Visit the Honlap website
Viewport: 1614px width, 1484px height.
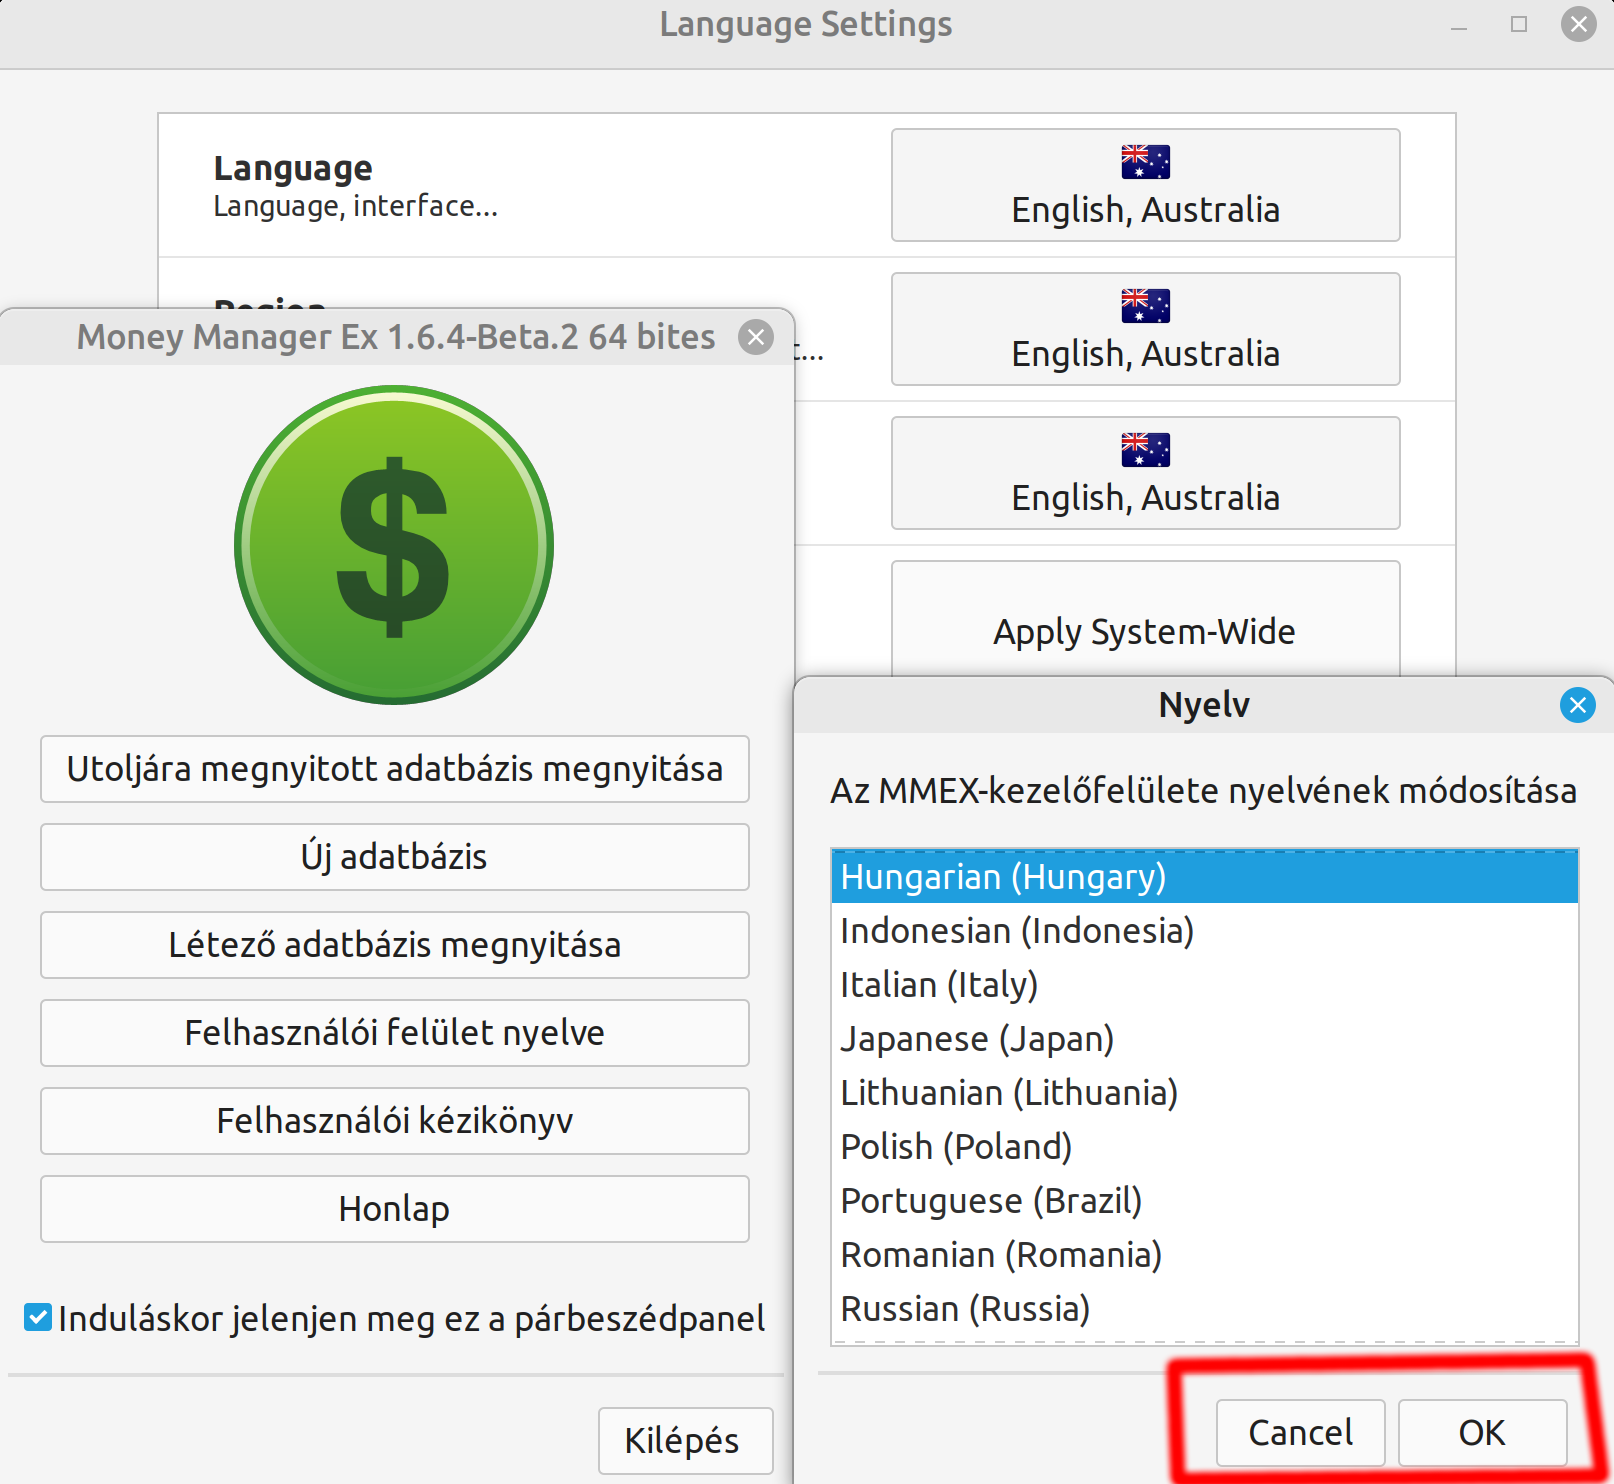coord(394,1208)
